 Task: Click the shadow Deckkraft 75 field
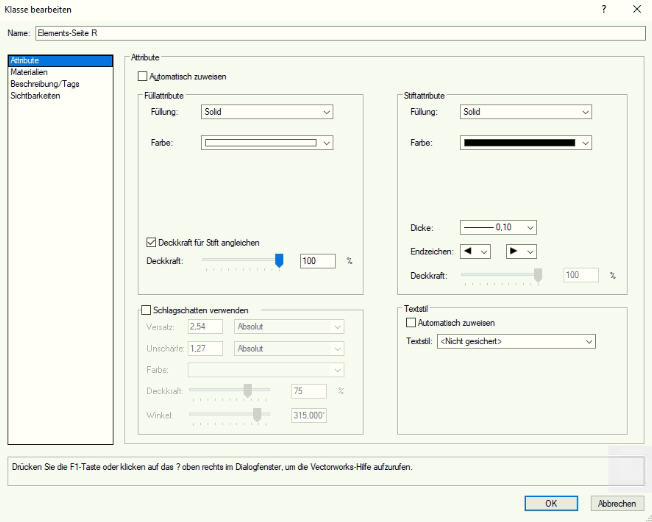coord(309,391)
